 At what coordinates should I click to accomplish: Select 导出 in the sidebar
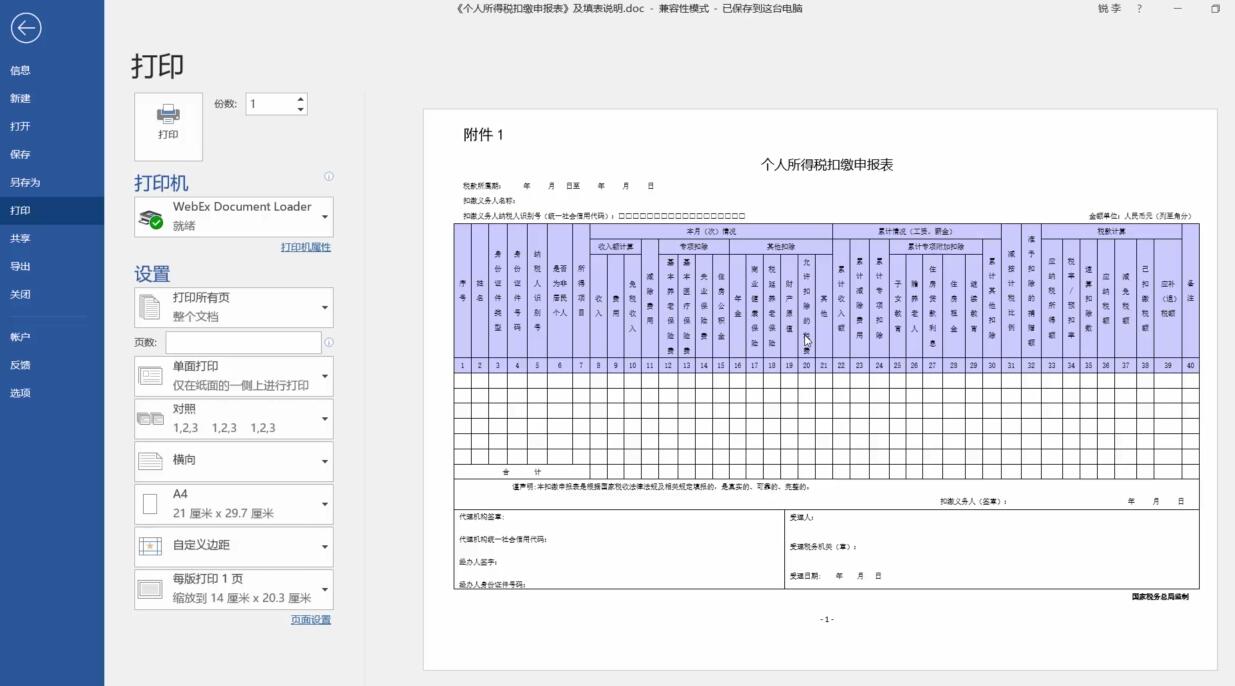(x=52, y=266)
